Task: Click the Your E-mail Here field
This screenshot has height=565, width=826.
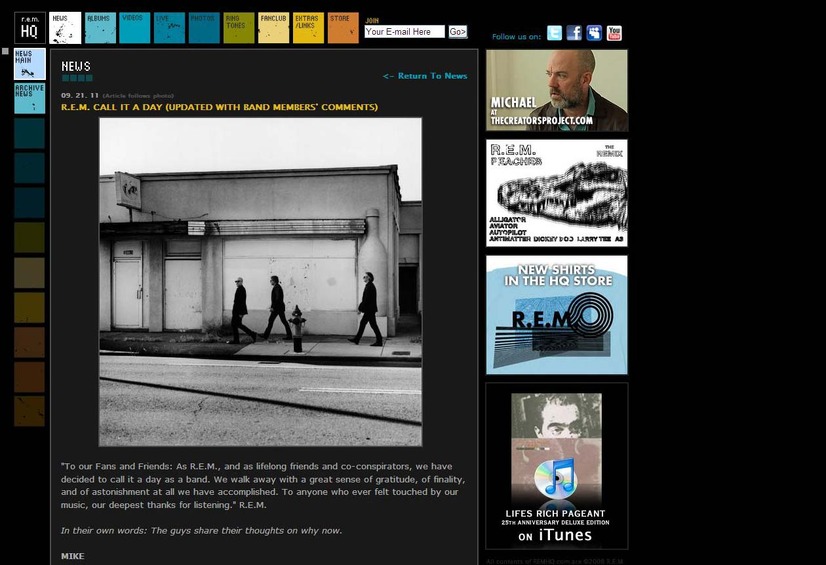Action: [x=405, y=32]
